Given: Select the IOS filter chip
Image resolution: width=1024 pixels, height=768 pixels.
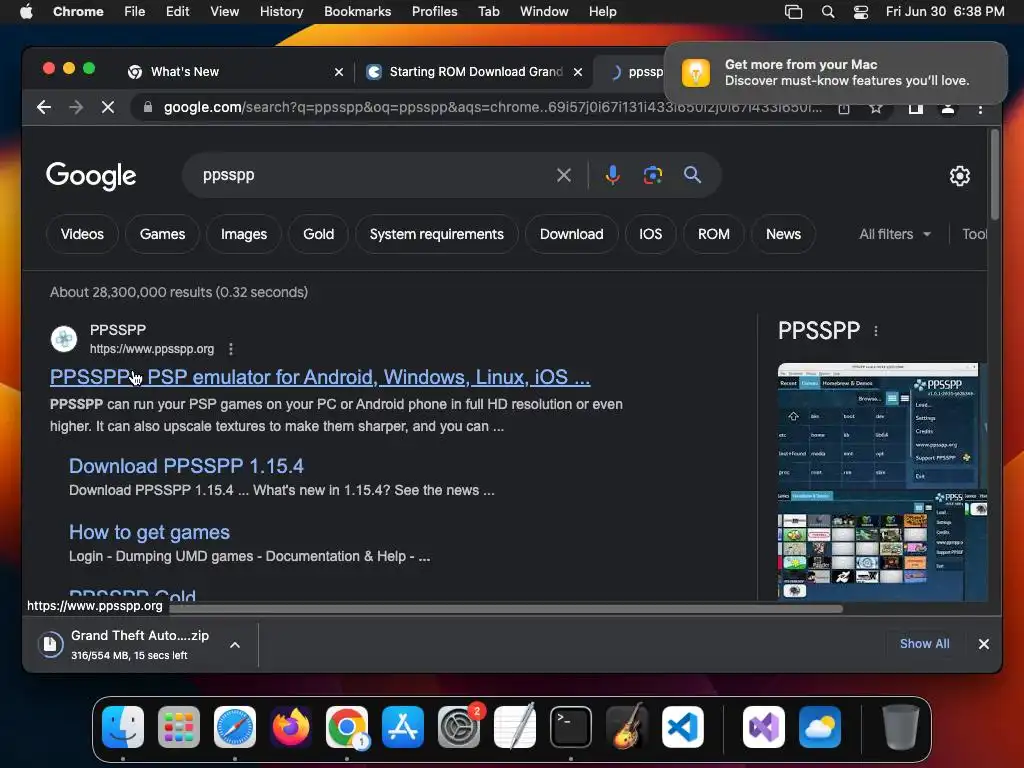Looking at the screenshot, I should tap(650, 234).
